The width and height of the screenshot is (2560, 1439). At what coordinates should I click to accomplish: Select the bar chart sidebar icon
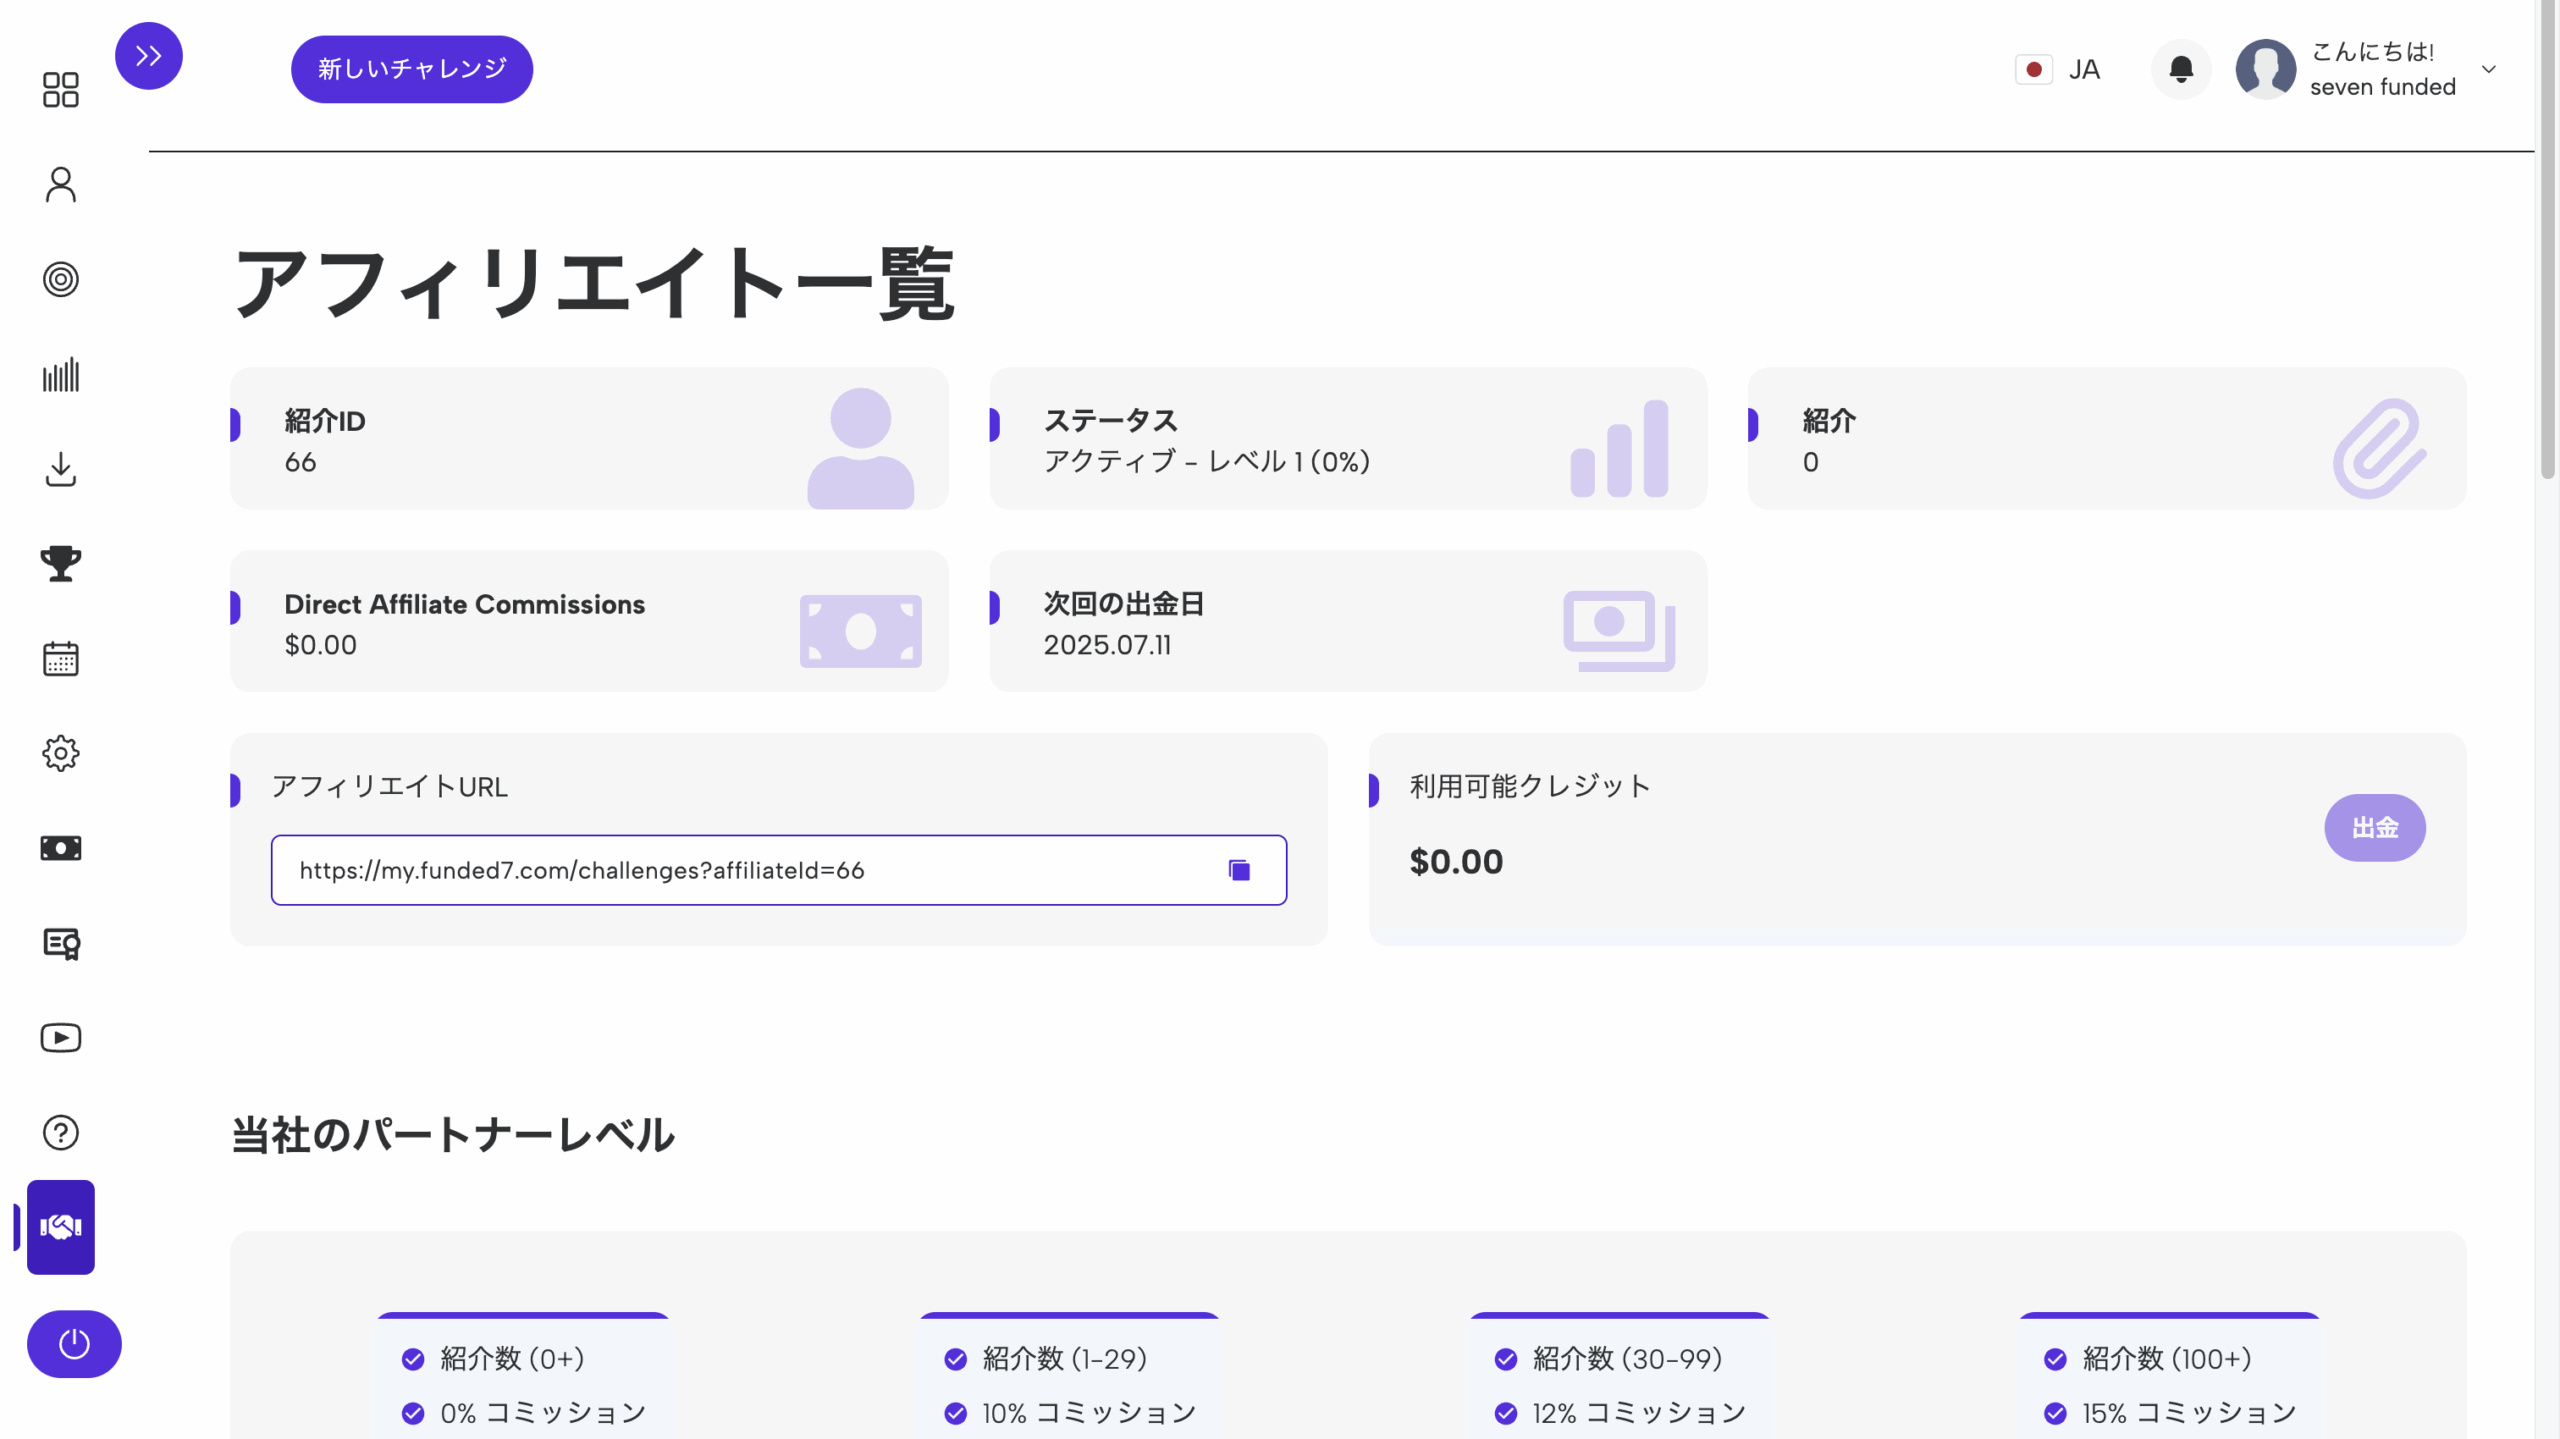pyautogui.click(x=61, y=375)
